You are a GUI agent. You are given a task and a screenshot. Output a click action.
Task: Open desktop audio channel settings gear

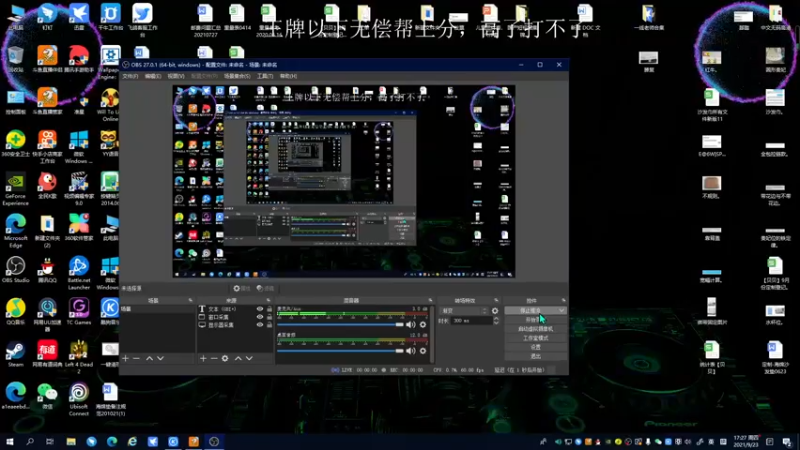click(x=422, y=351)
